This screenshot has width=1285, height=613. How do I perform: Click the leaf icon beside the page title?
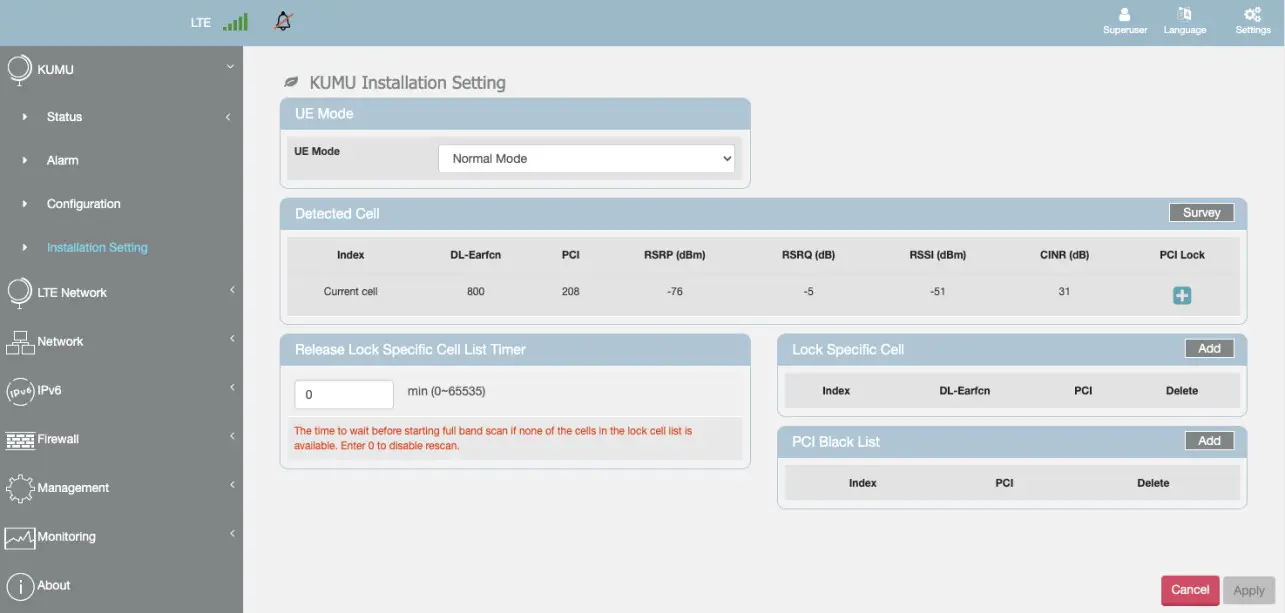point(291,82)
